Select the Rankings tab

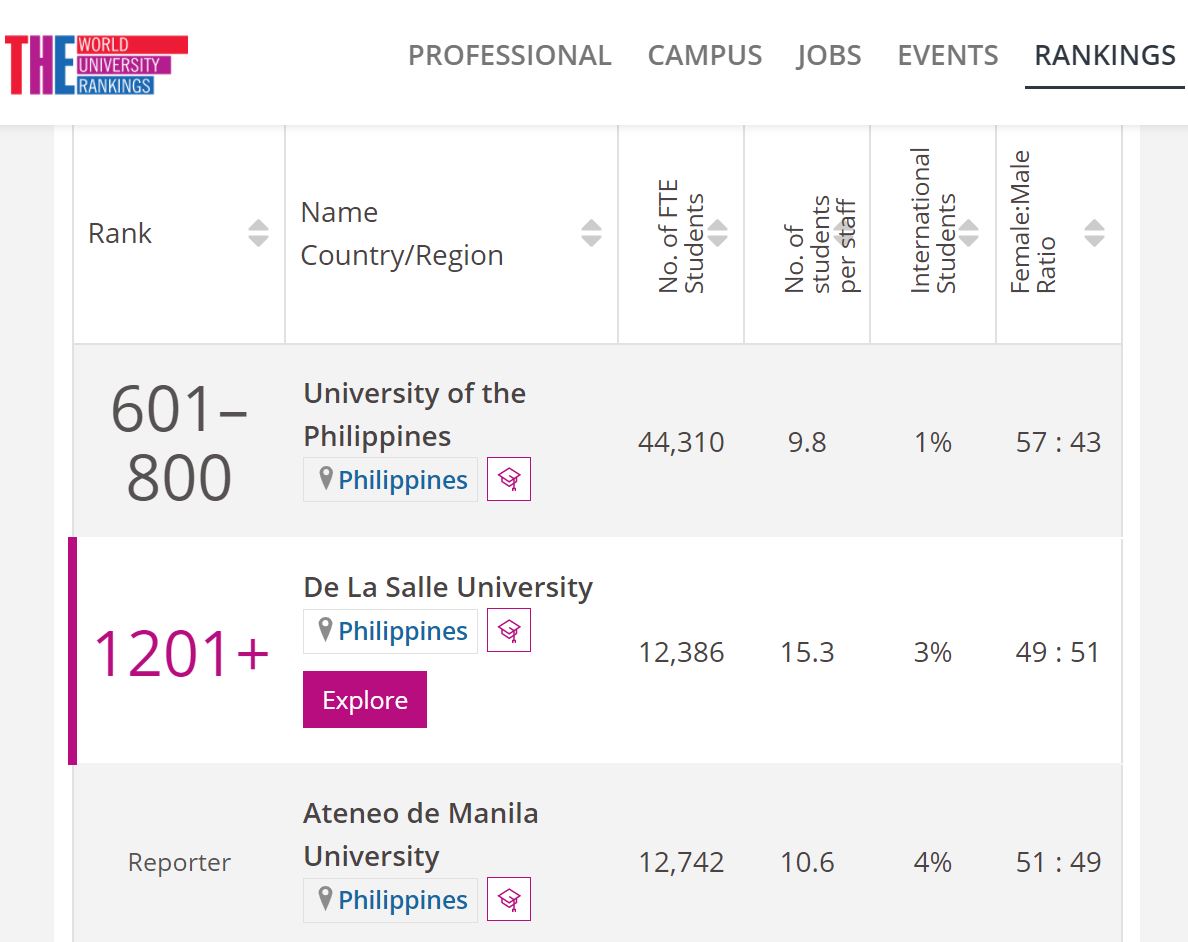click(x=1105, y=55)
